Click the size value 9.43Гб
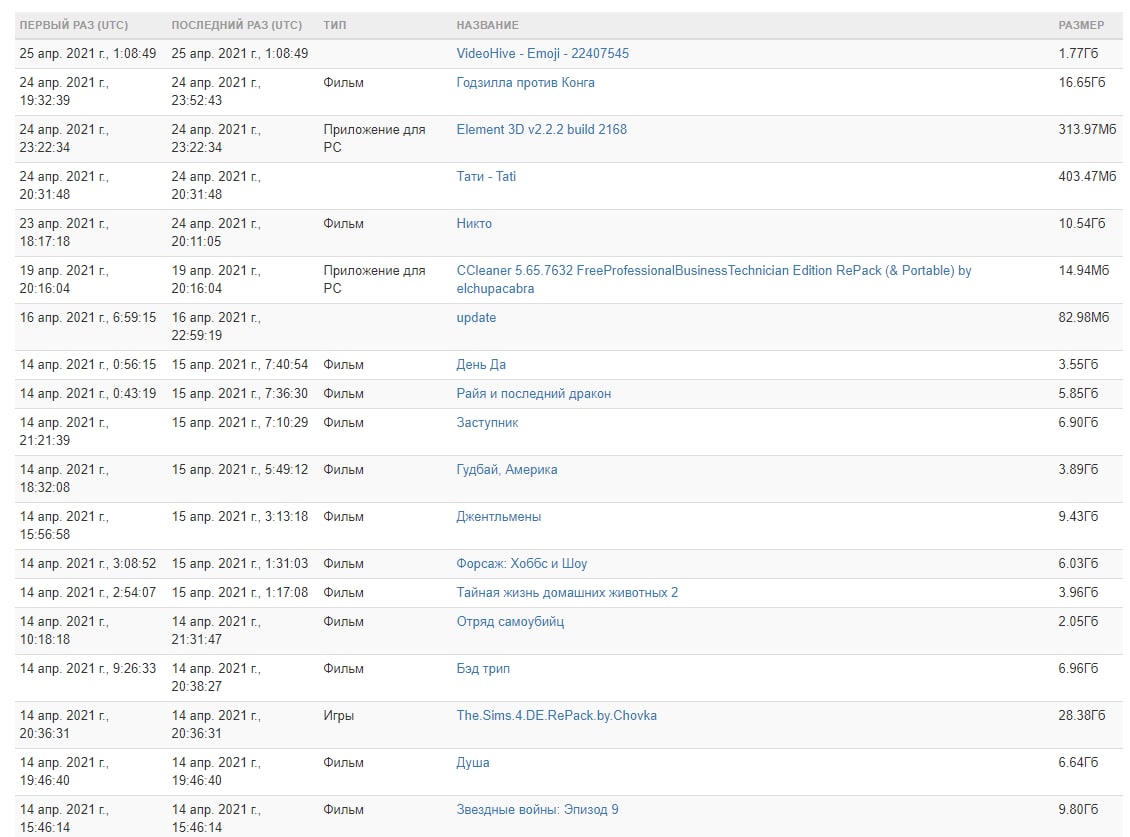The image size is (1130, 837). pos(1078,517)
